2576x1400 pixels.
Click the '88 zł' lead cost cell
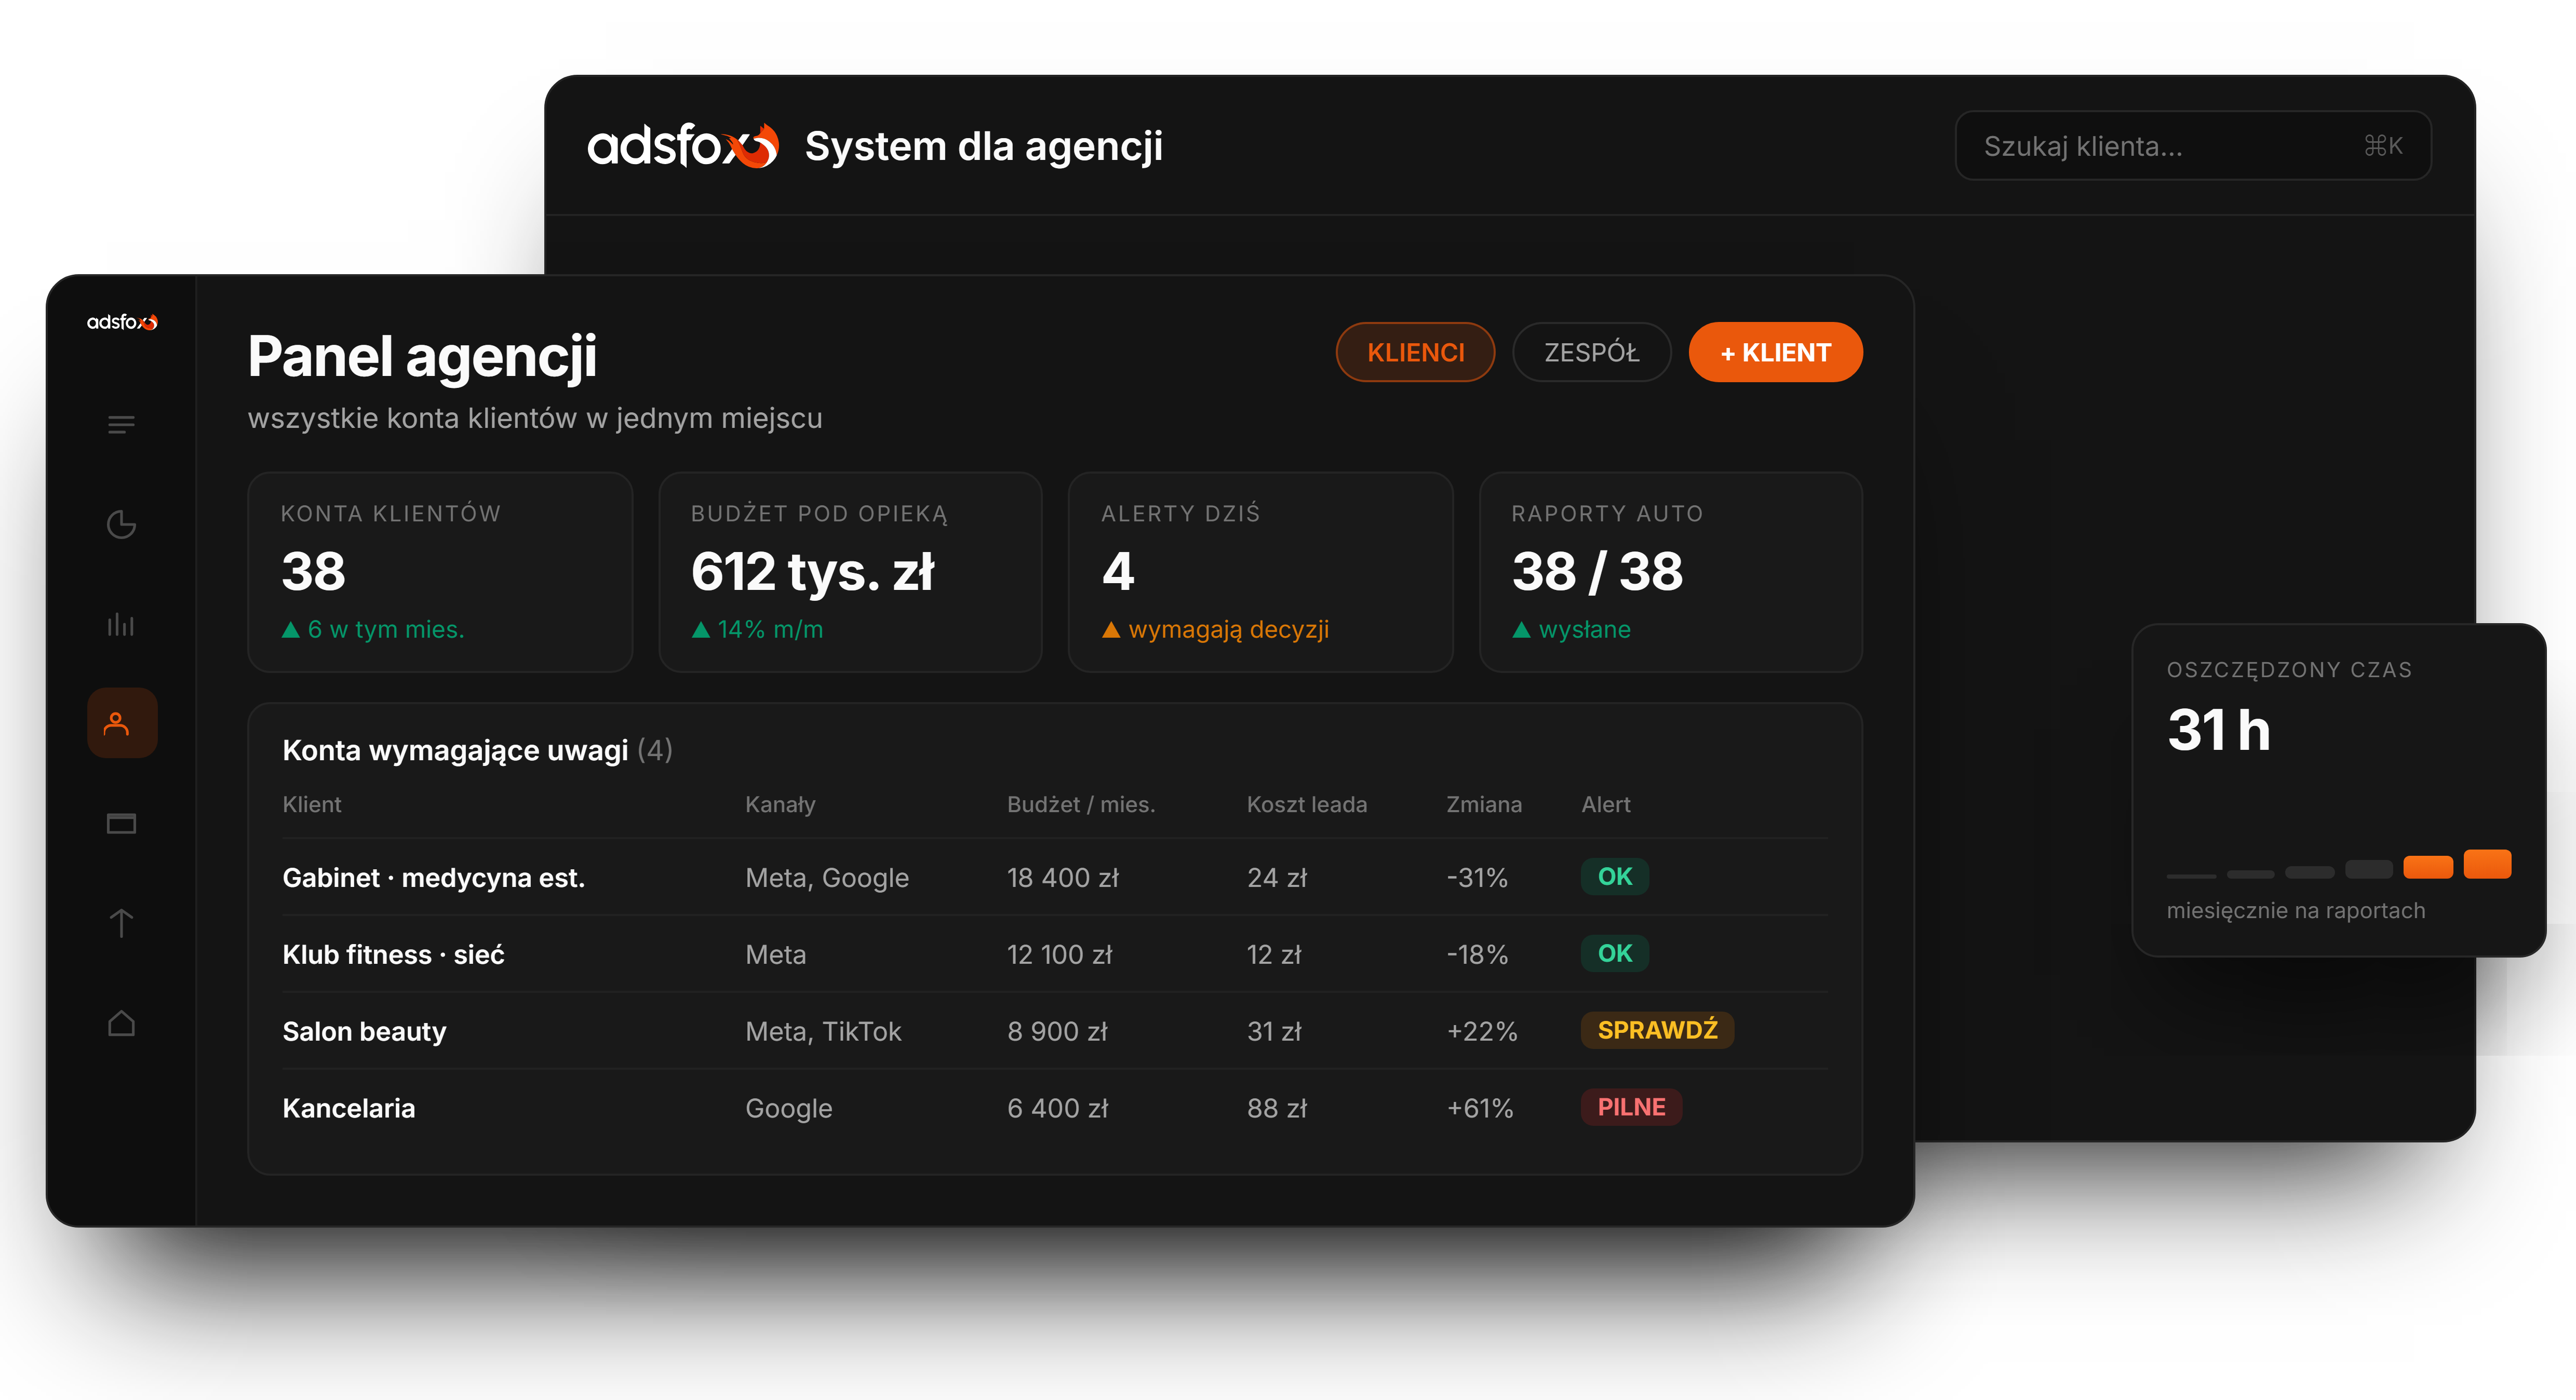point(1276,1108)
